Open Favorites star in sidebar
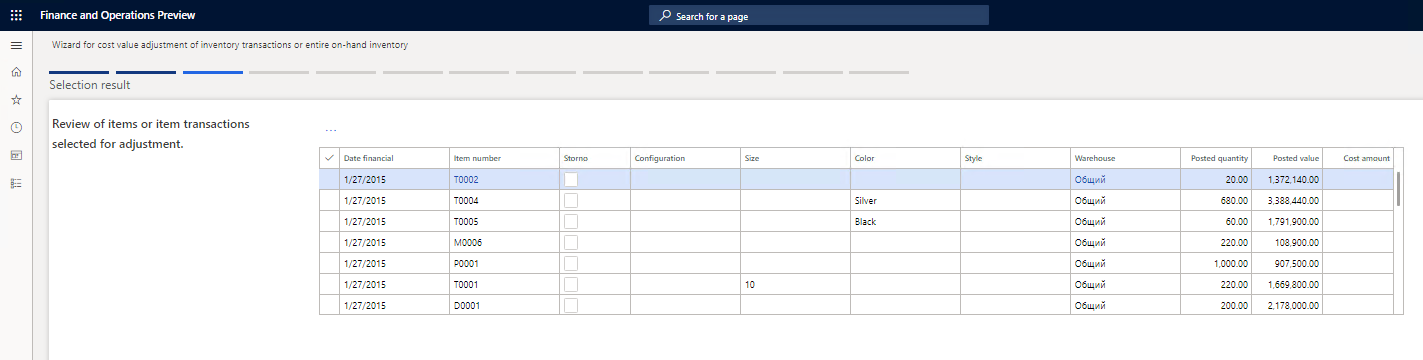 16,100
